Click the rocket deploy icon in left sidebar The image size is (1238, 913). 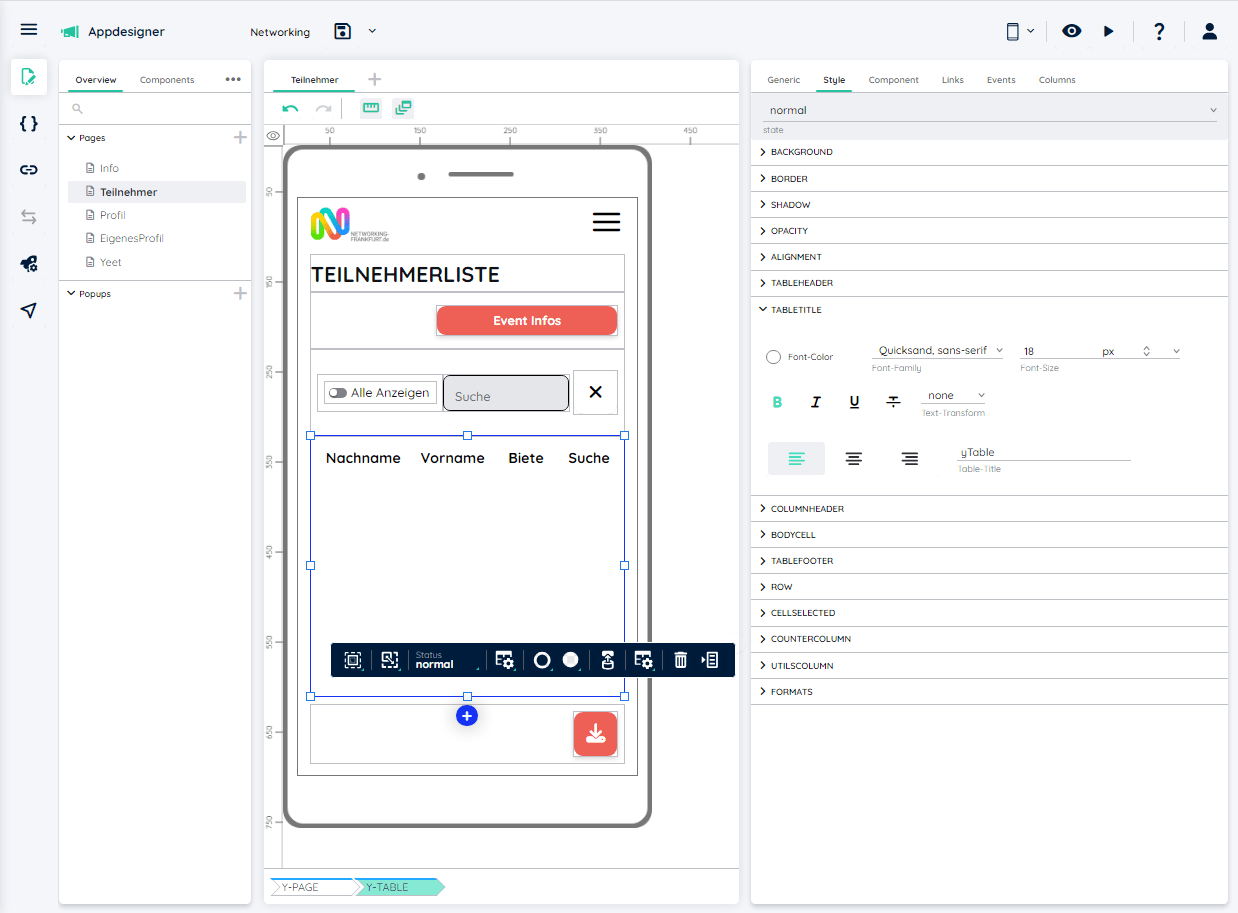coord(29,264)
